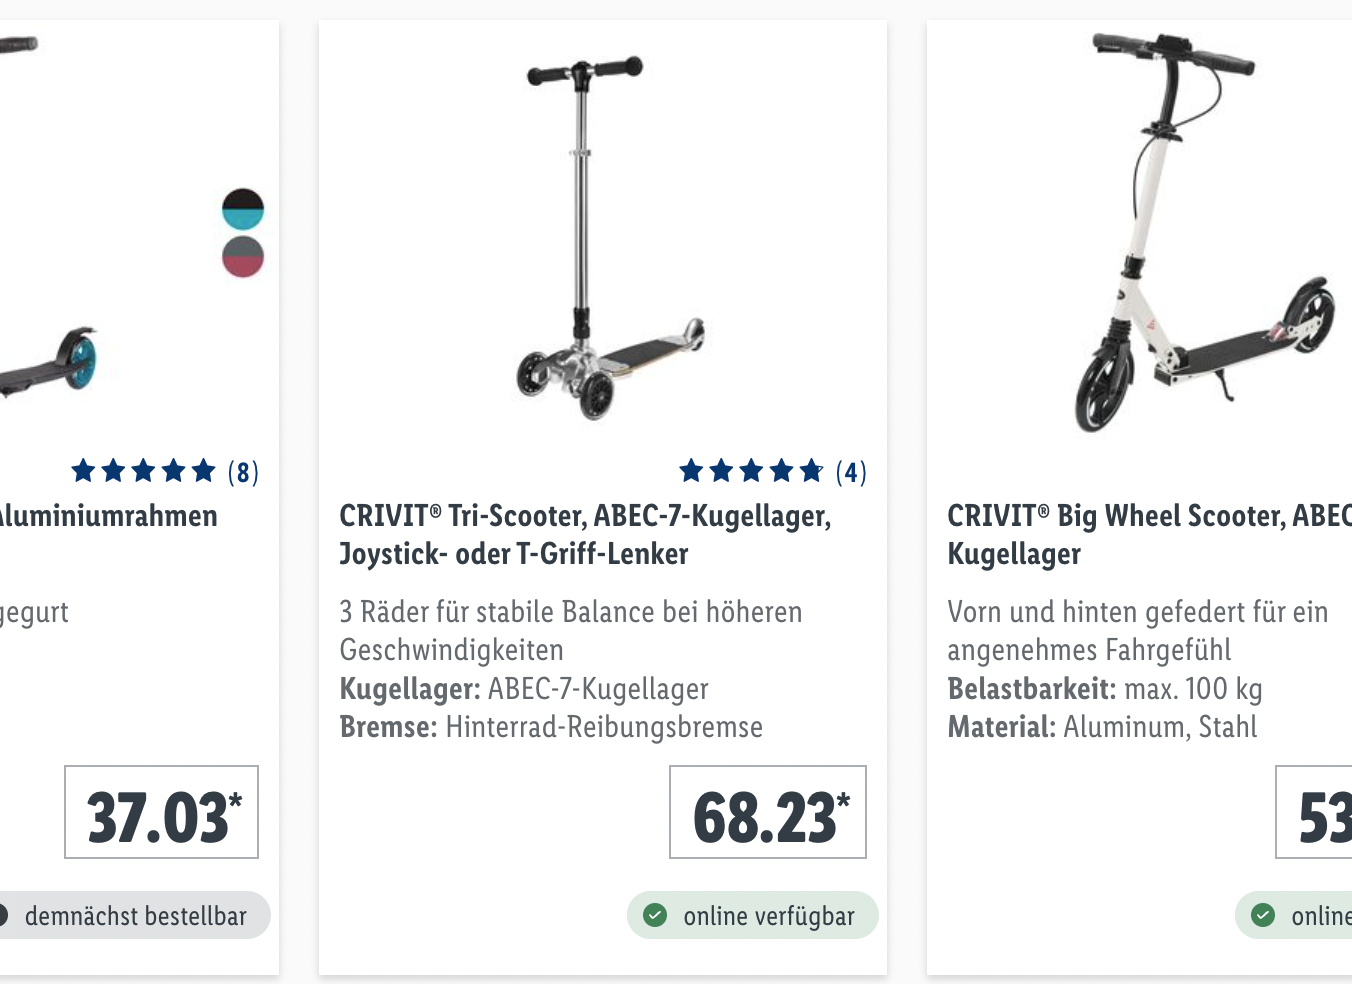Click the Big Wheel Scooter price box
Screen dimensions: 1352x984
click(1314, 812)
